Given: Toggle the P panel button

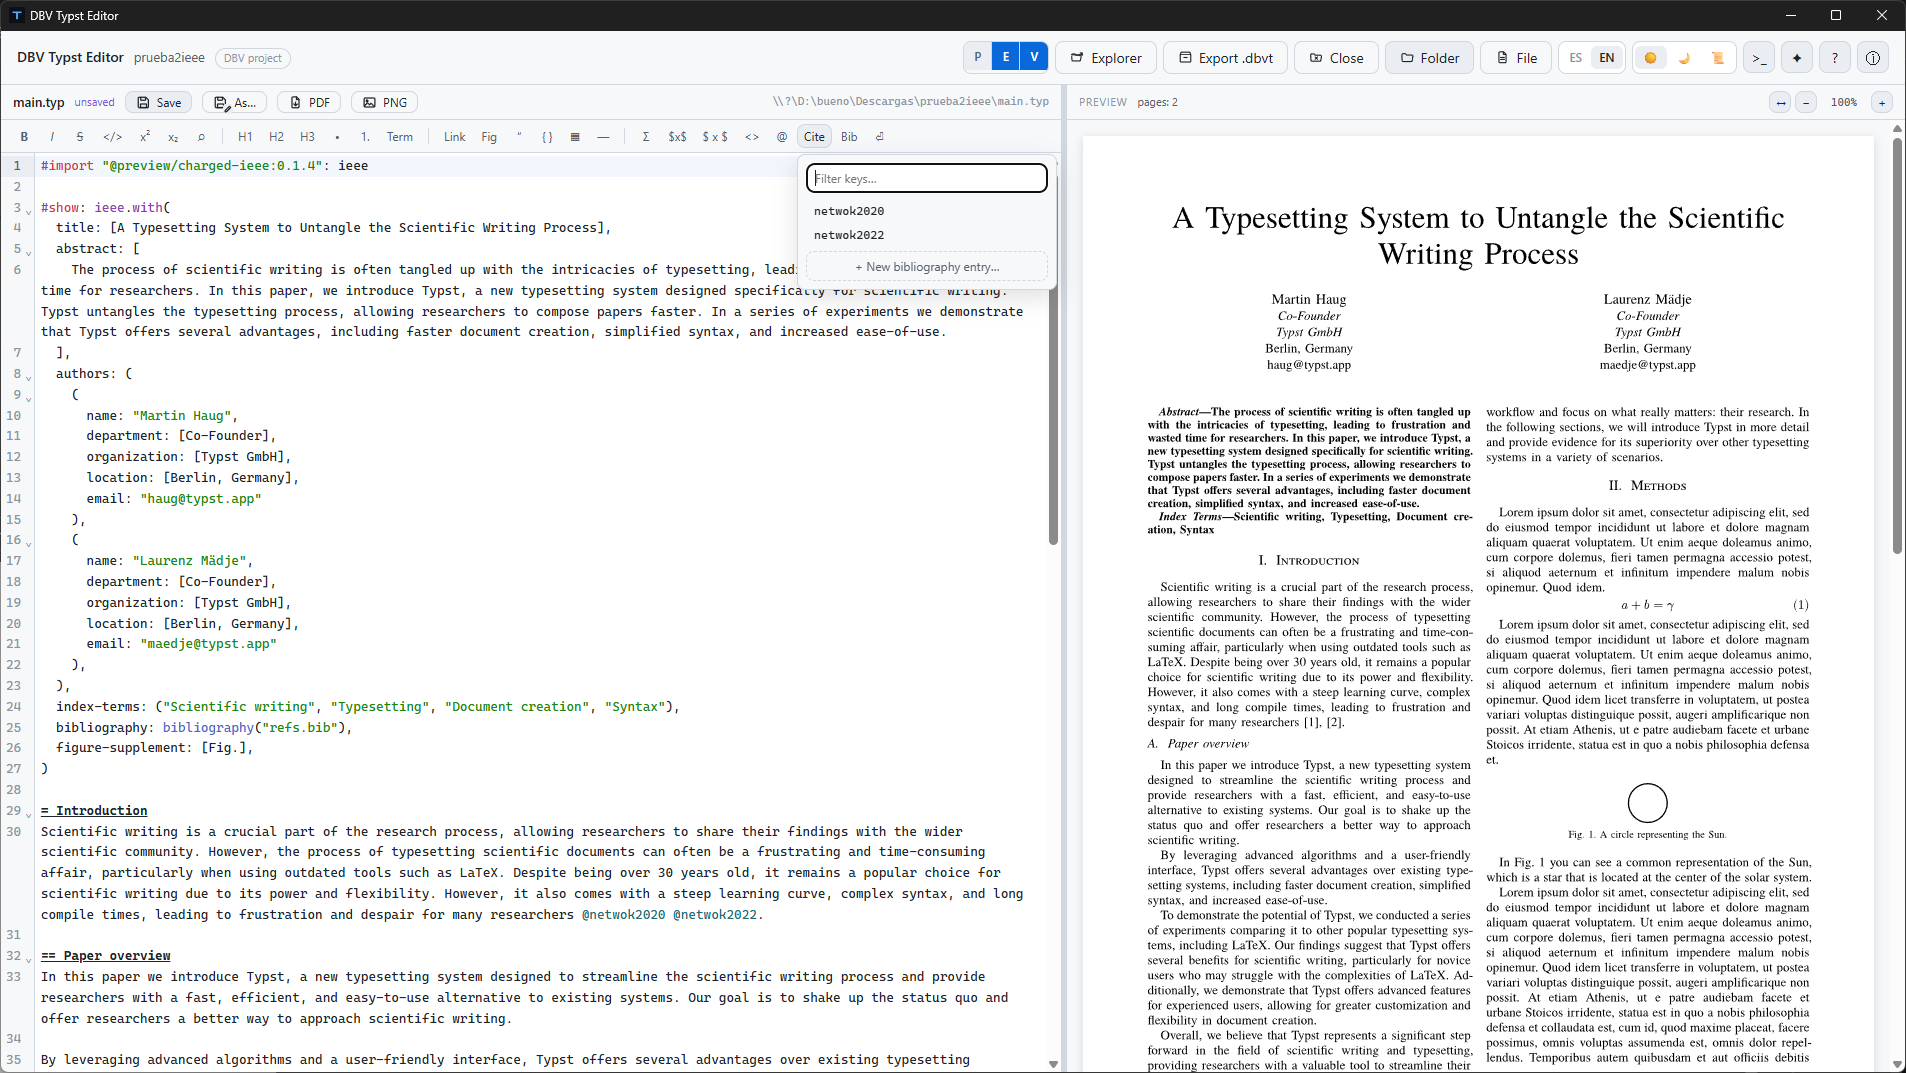Looking at the screenshot, I should 978,57.
